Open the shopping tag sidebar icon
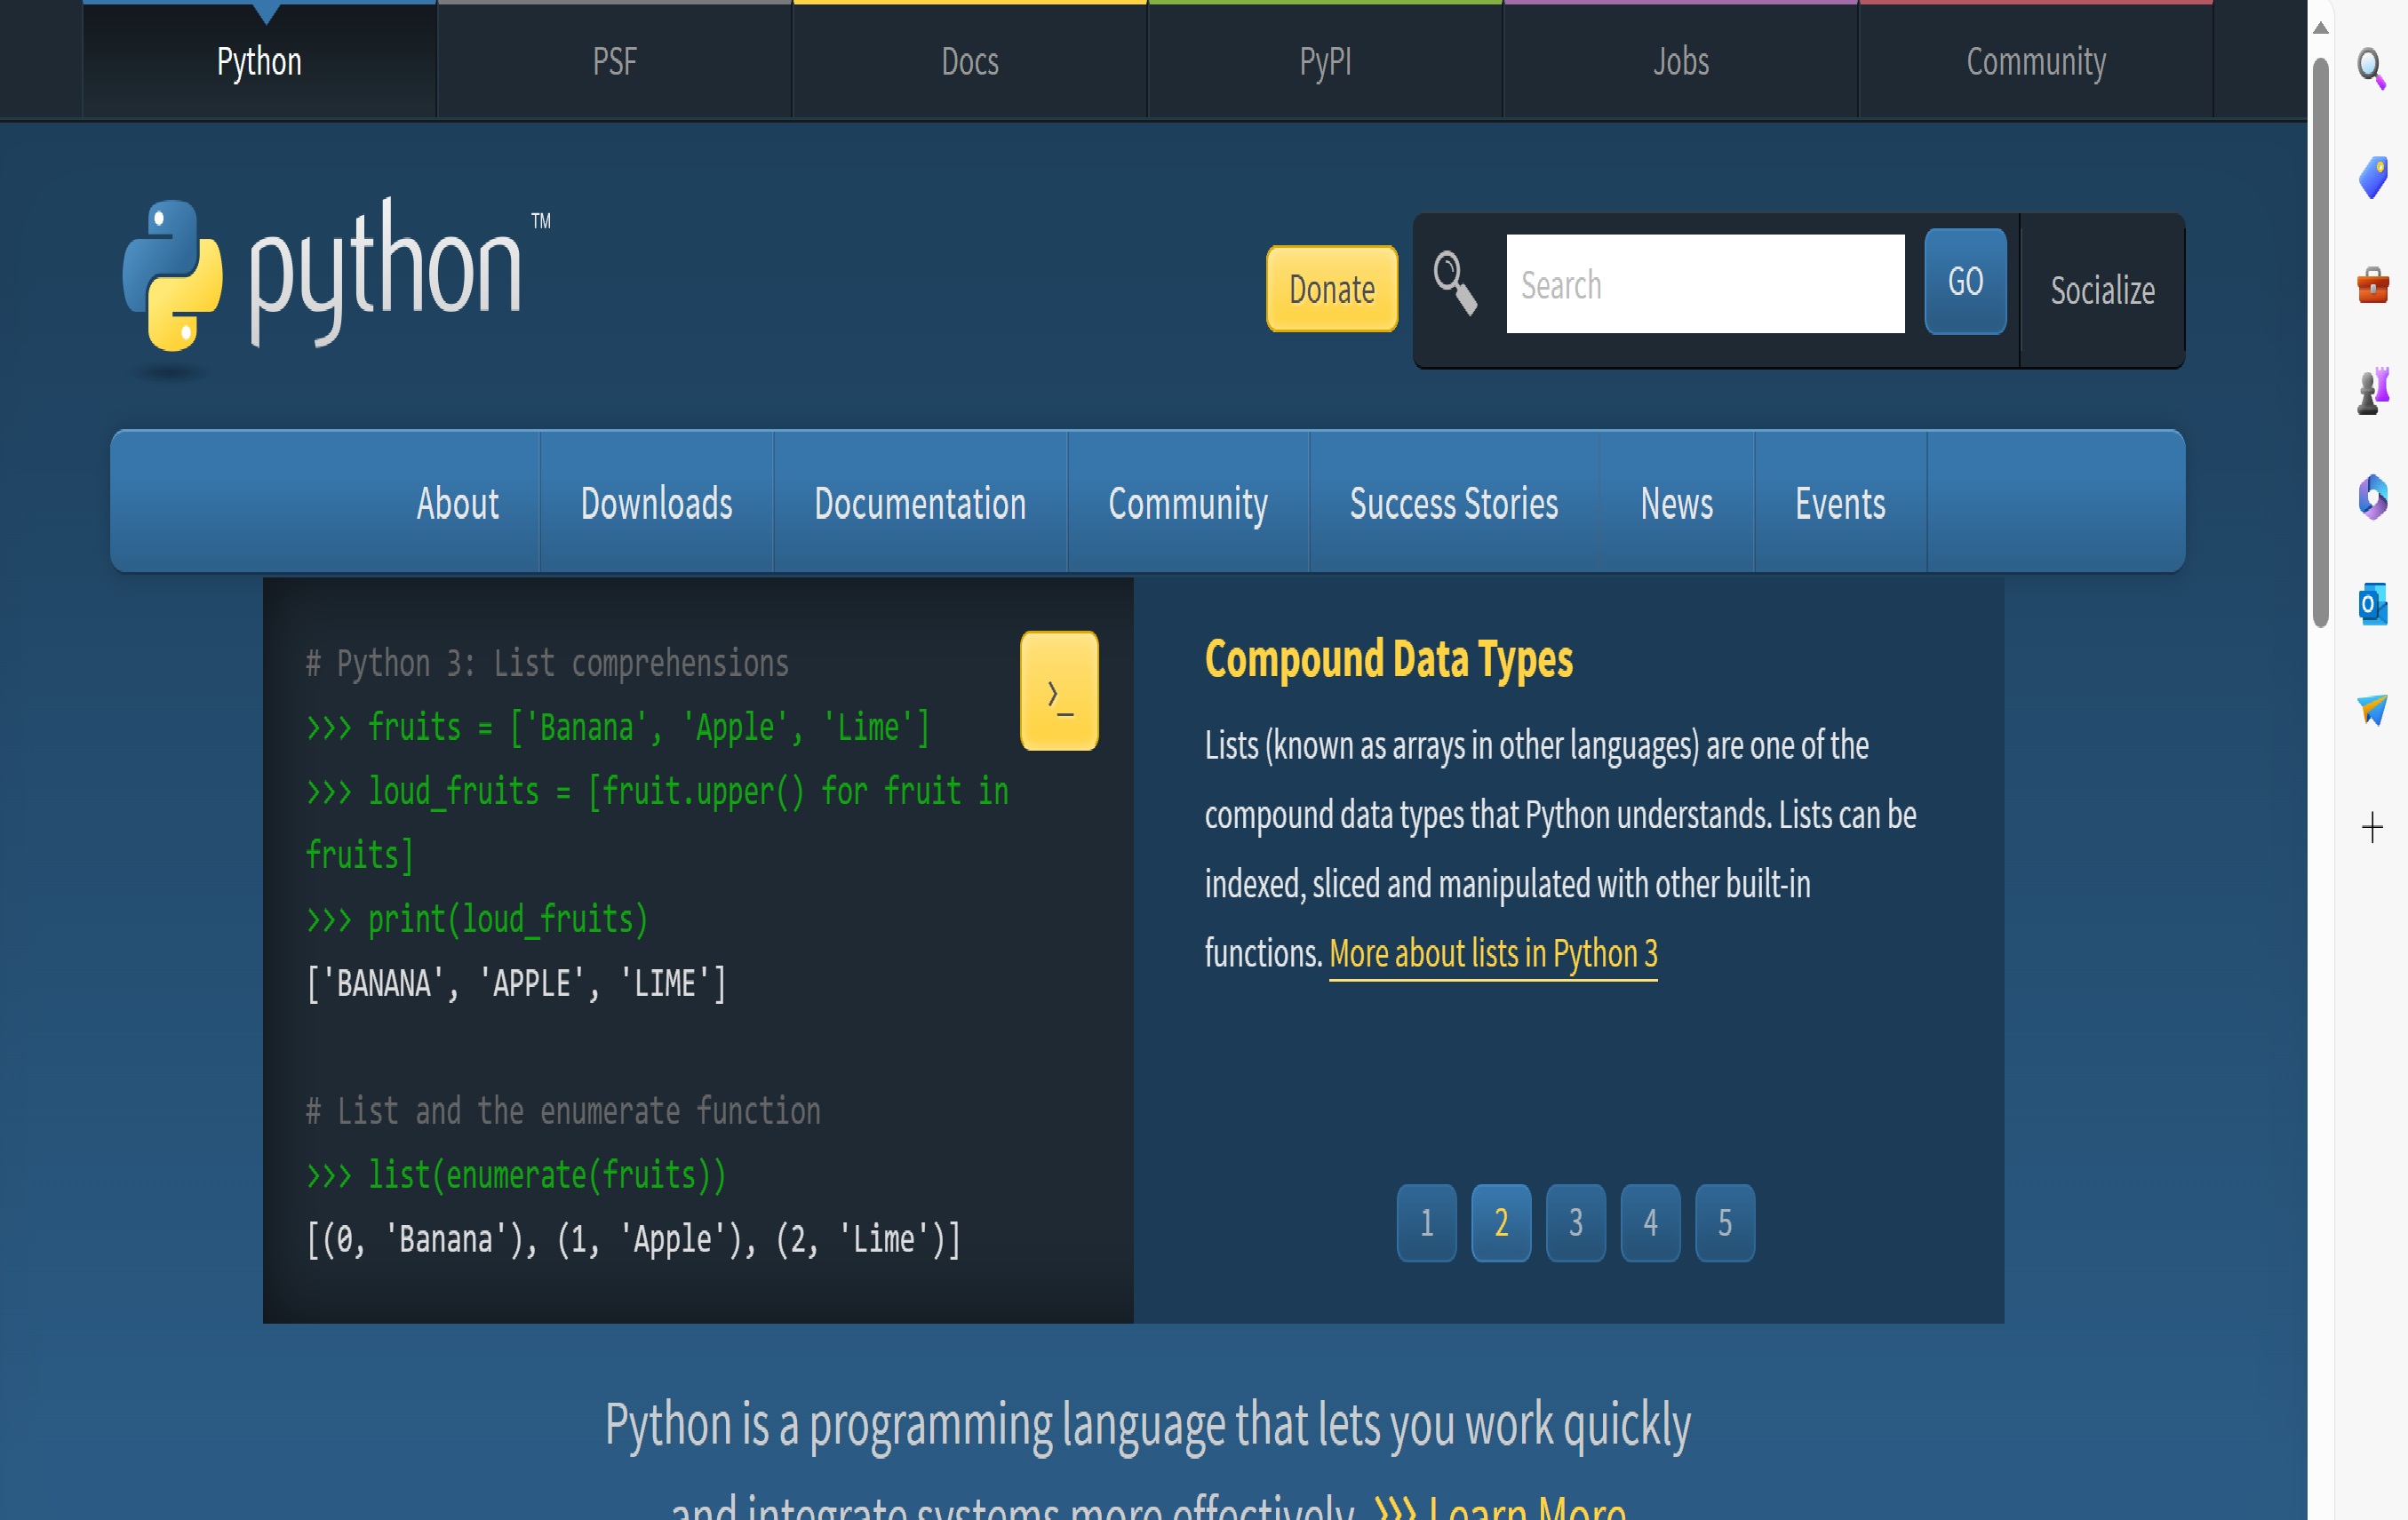2408x1520 pixels. [x=2372, y=177]
